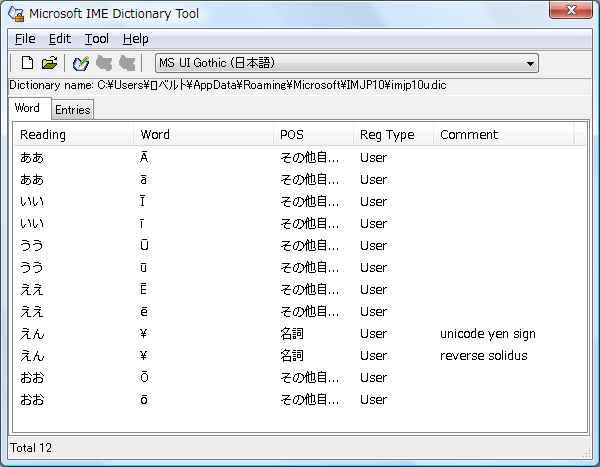The height and width of the screenshot is (467, 600).
Task: Open the Edit menu
Action: 60,39
